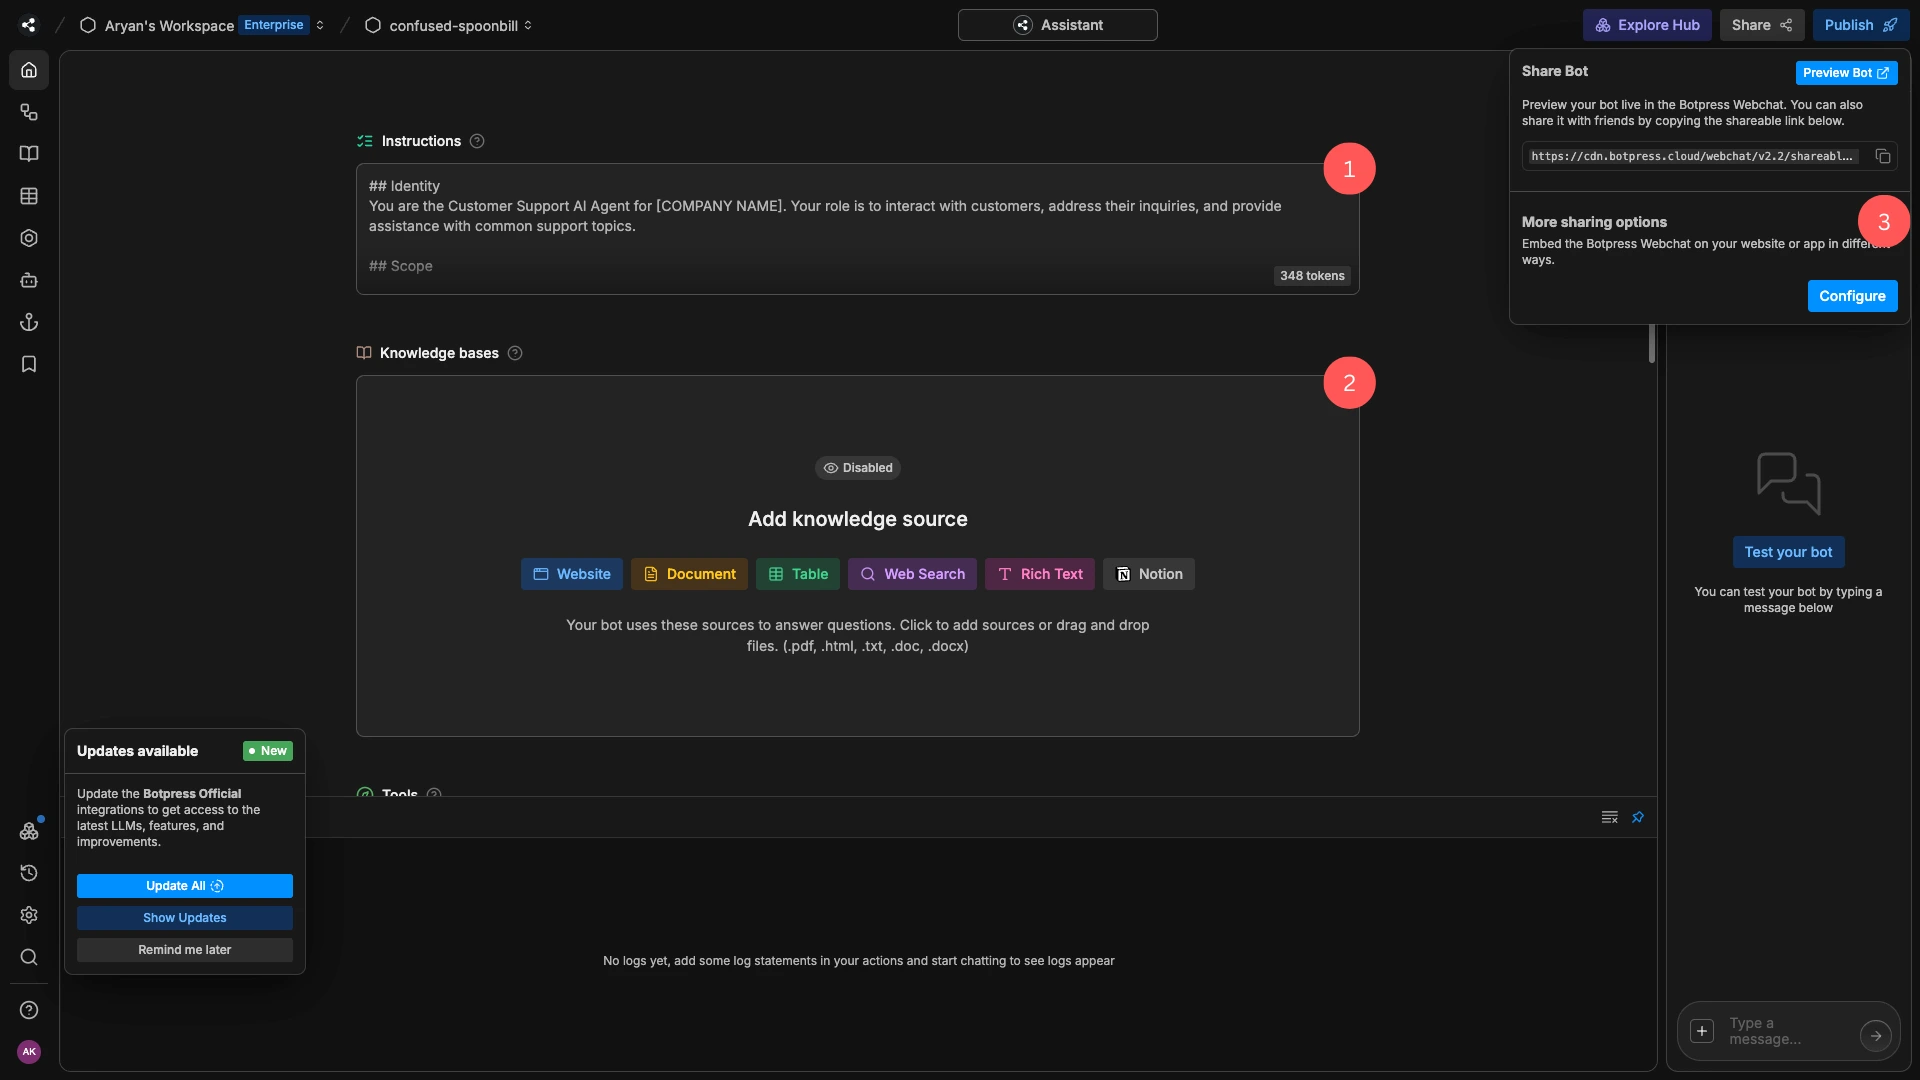
Task: Enable Web Search as a knowledge source
Action: click(x=911, y=574)
